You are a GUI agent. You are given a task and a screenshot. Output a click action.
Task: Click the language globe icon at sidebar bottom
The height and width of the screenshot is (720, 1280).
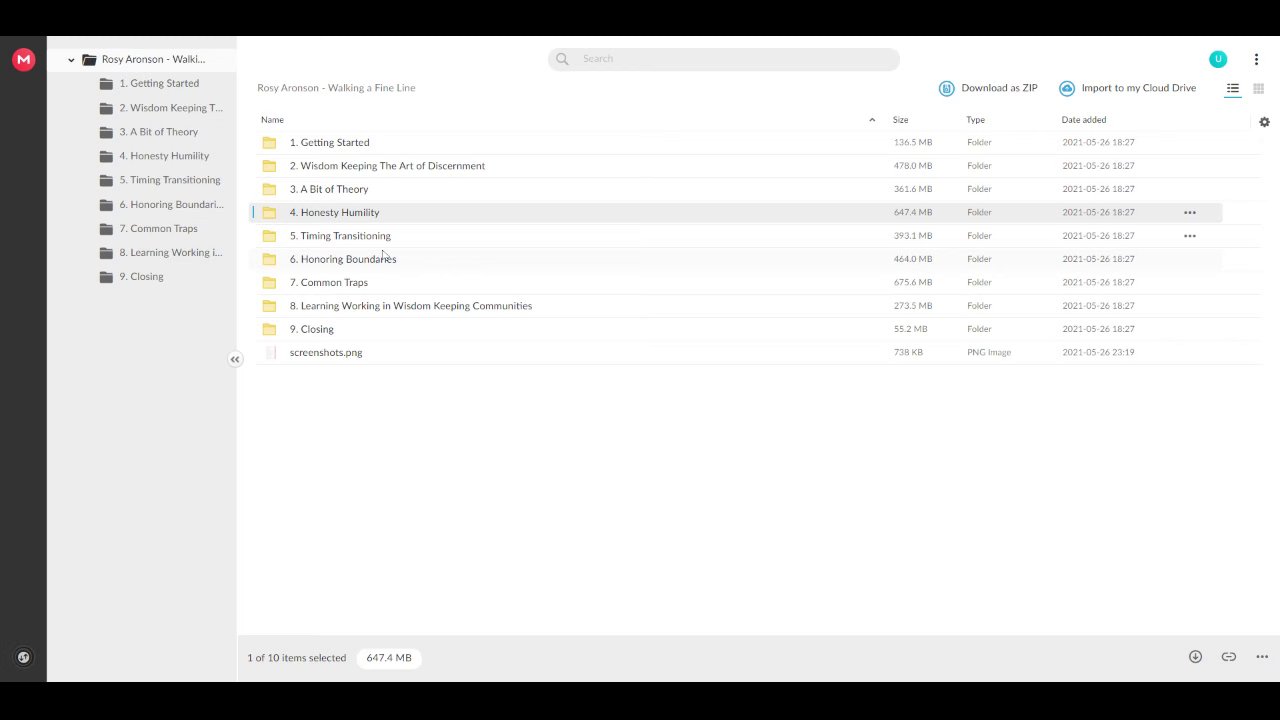pos(24,657)
